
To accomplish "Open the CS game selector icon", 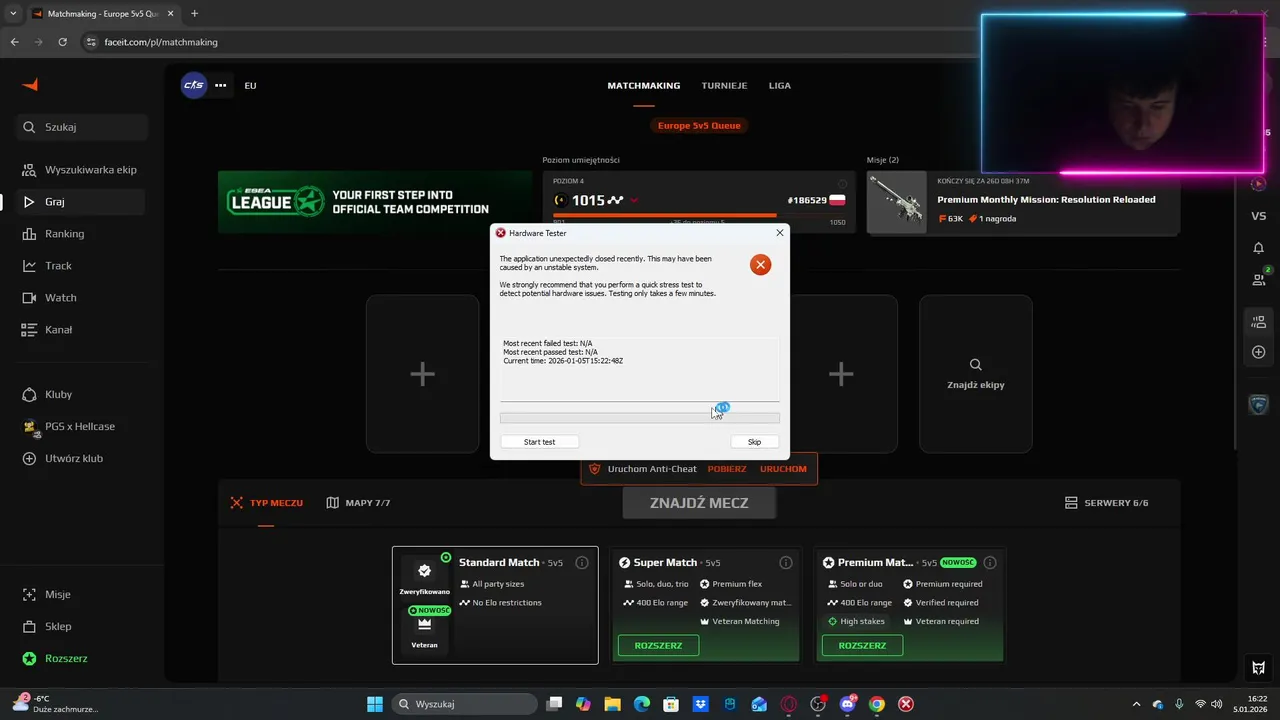I will click(x=194, y=85).
